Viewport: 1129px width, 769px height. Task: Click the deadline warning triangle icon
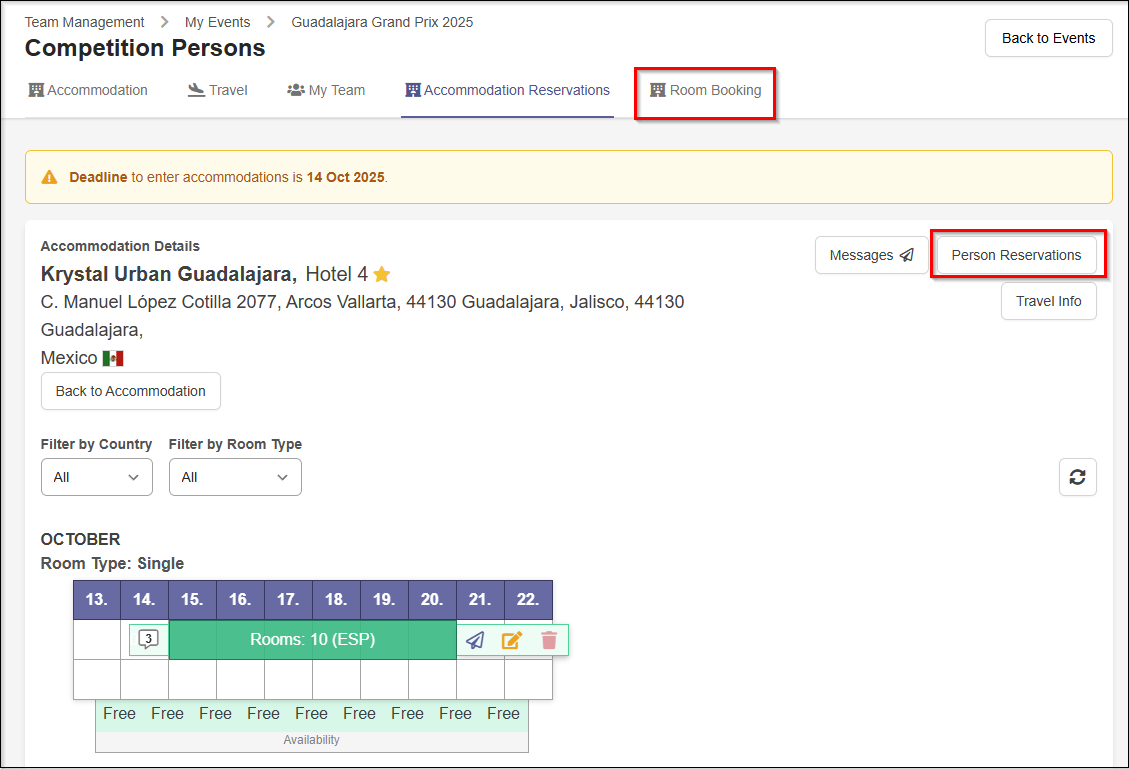(x=49, y=177)
